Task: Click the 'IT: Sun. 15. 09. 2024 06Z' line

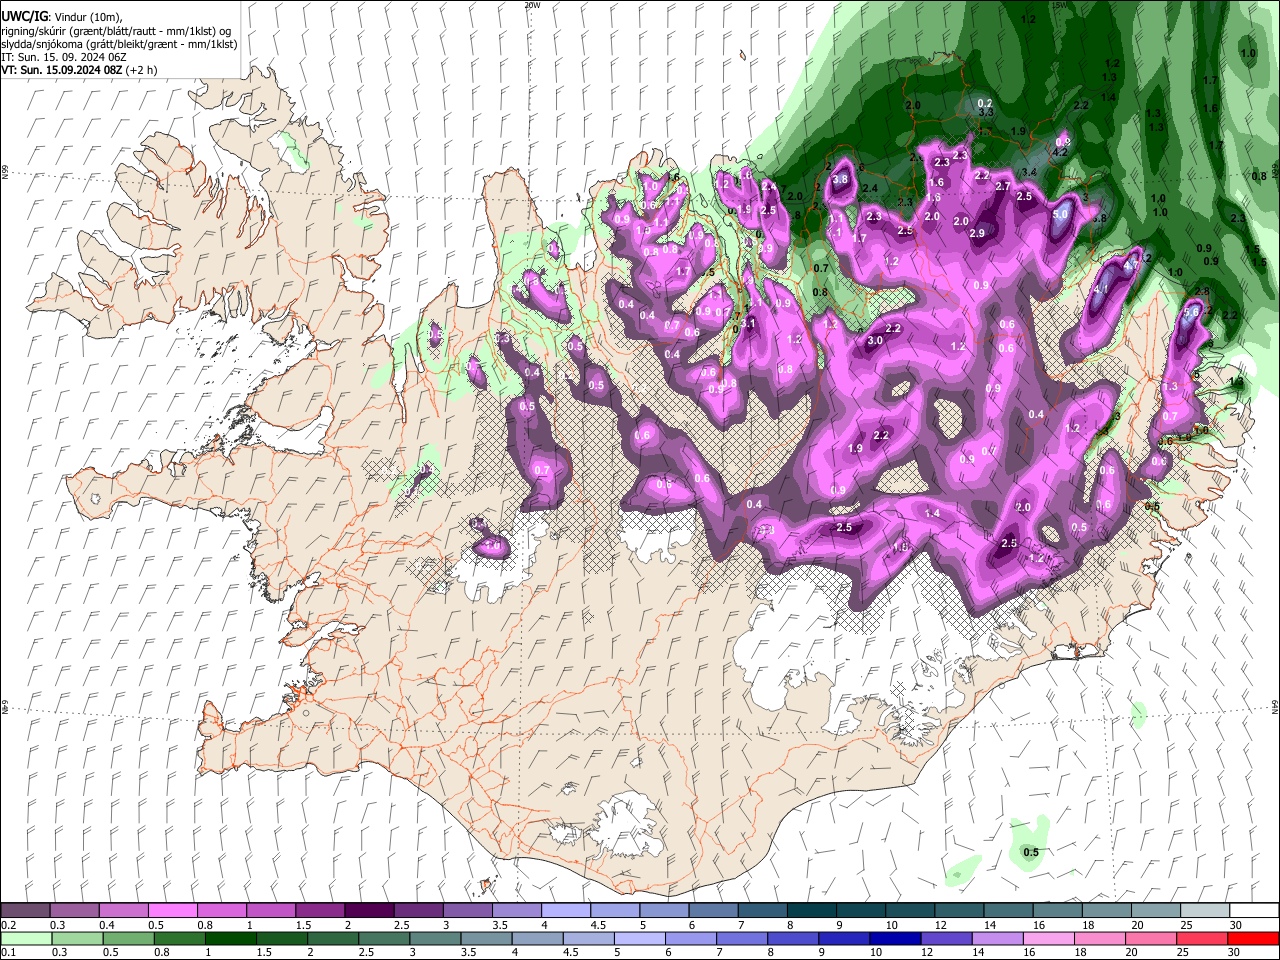Action: click(x=63, y=58)
